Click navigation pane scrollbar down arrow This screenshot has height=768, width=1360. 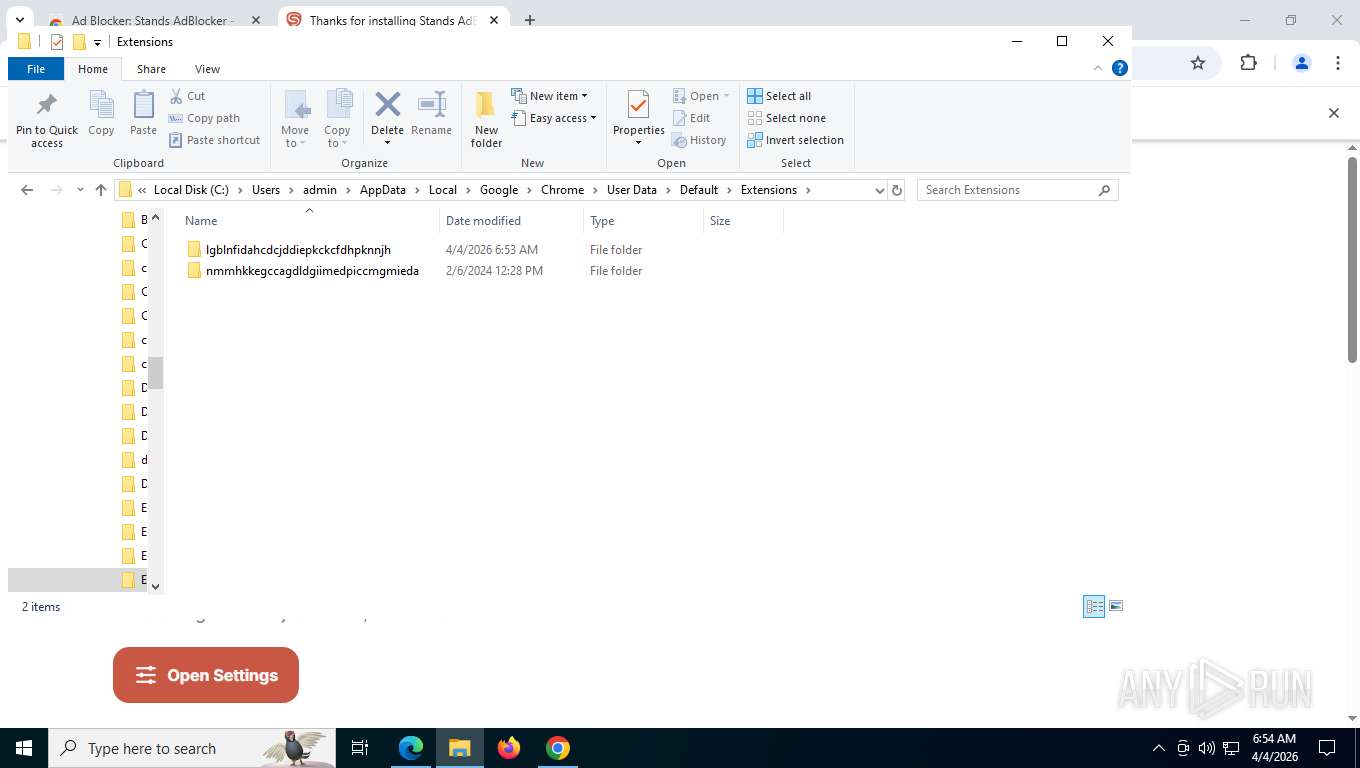click(155, 586)
